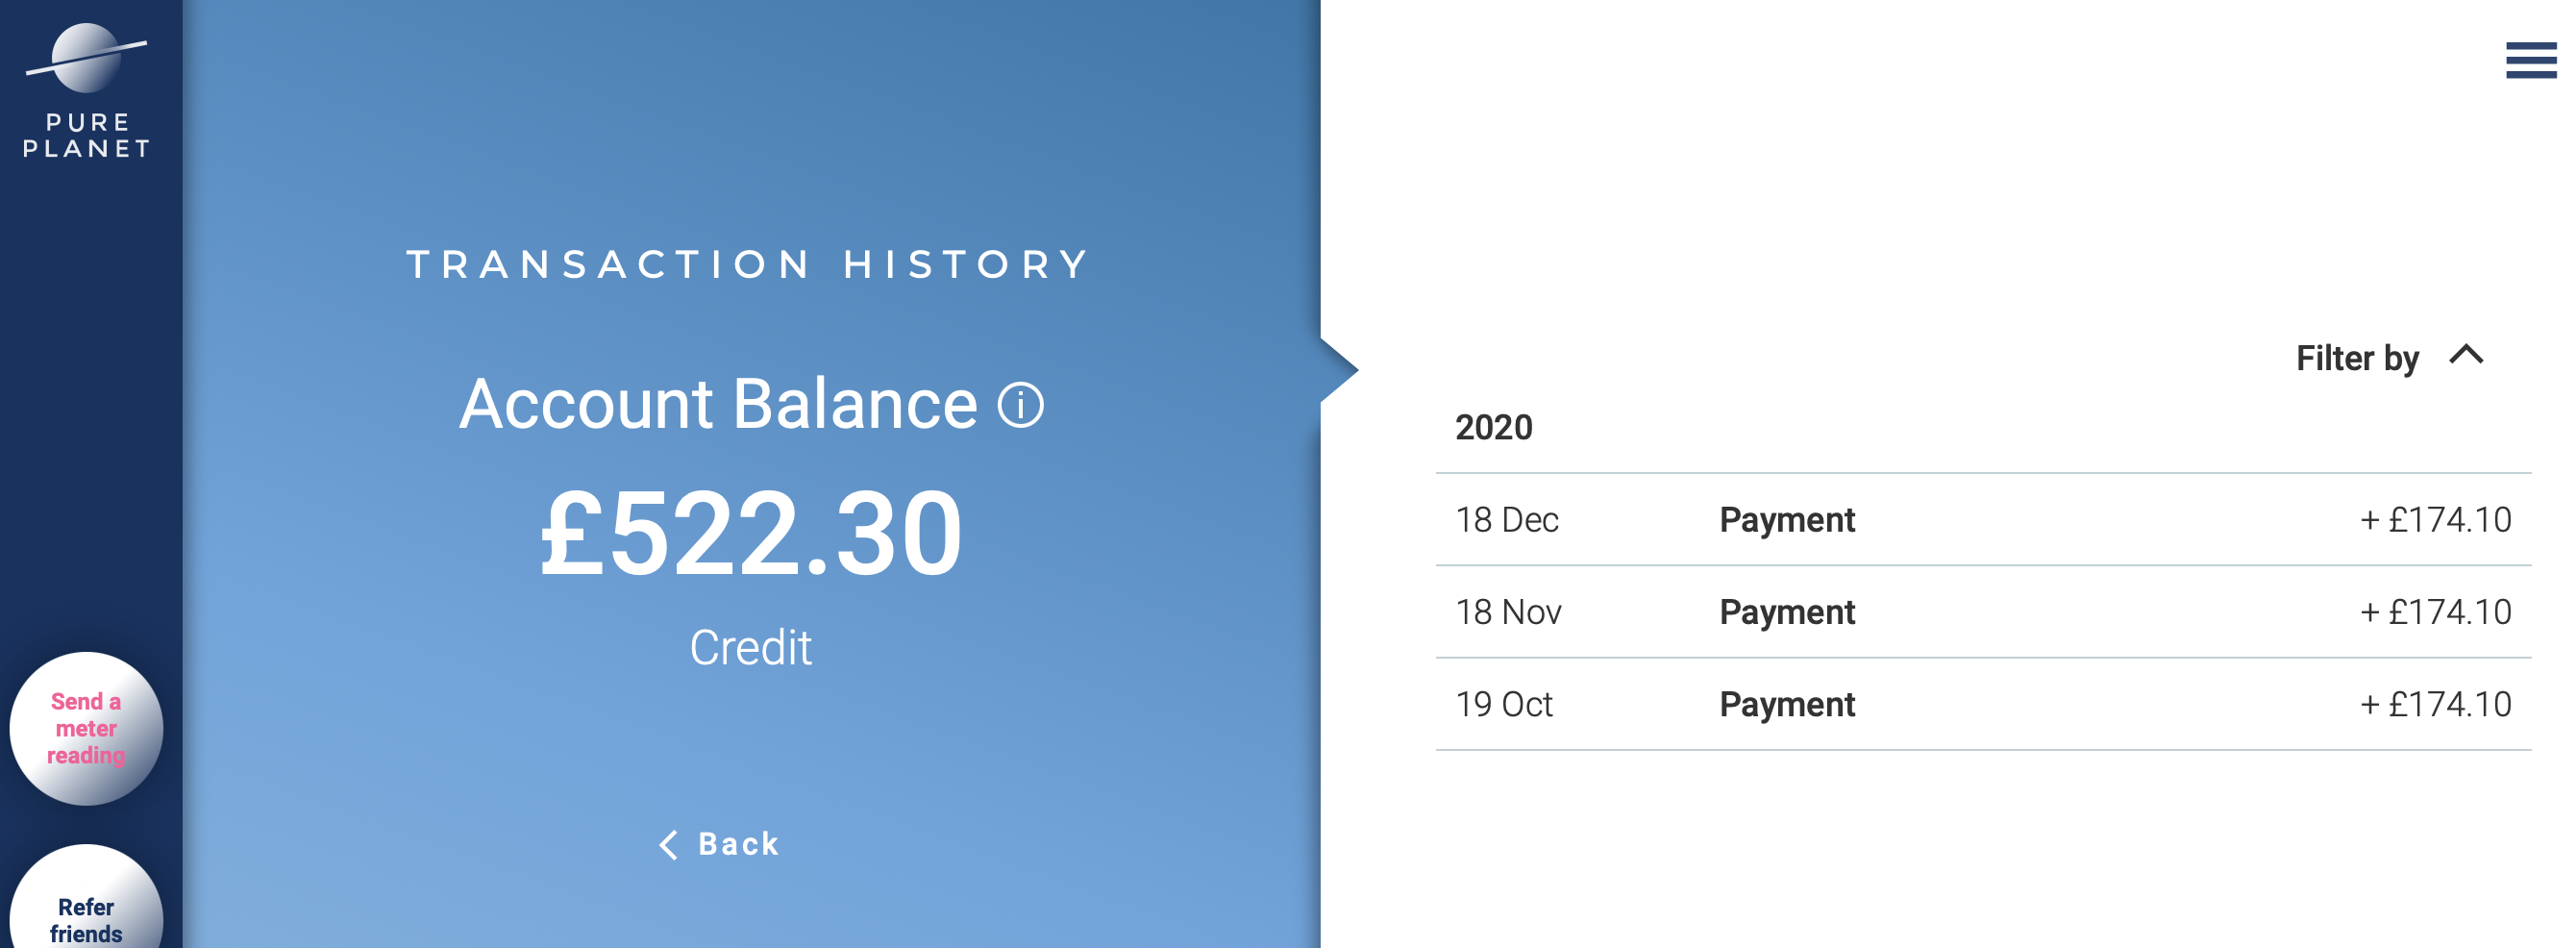Open the Filter by options
2576x948 pixels.
pyautogui.click(x=2356, y=358)
